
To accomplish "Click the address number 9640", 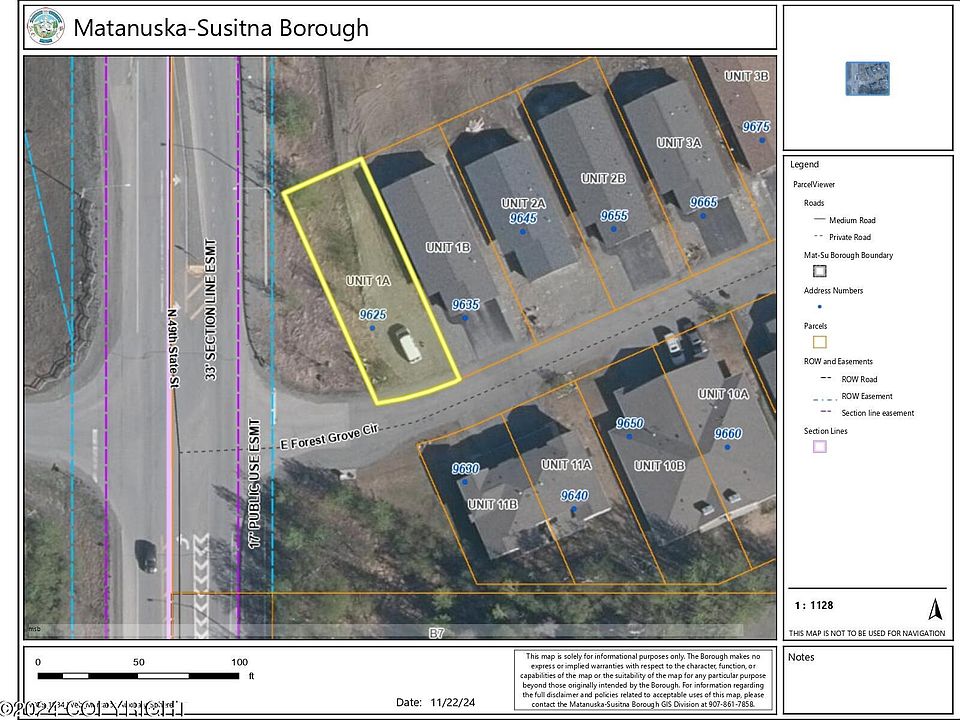I will (x=574, y=496).
